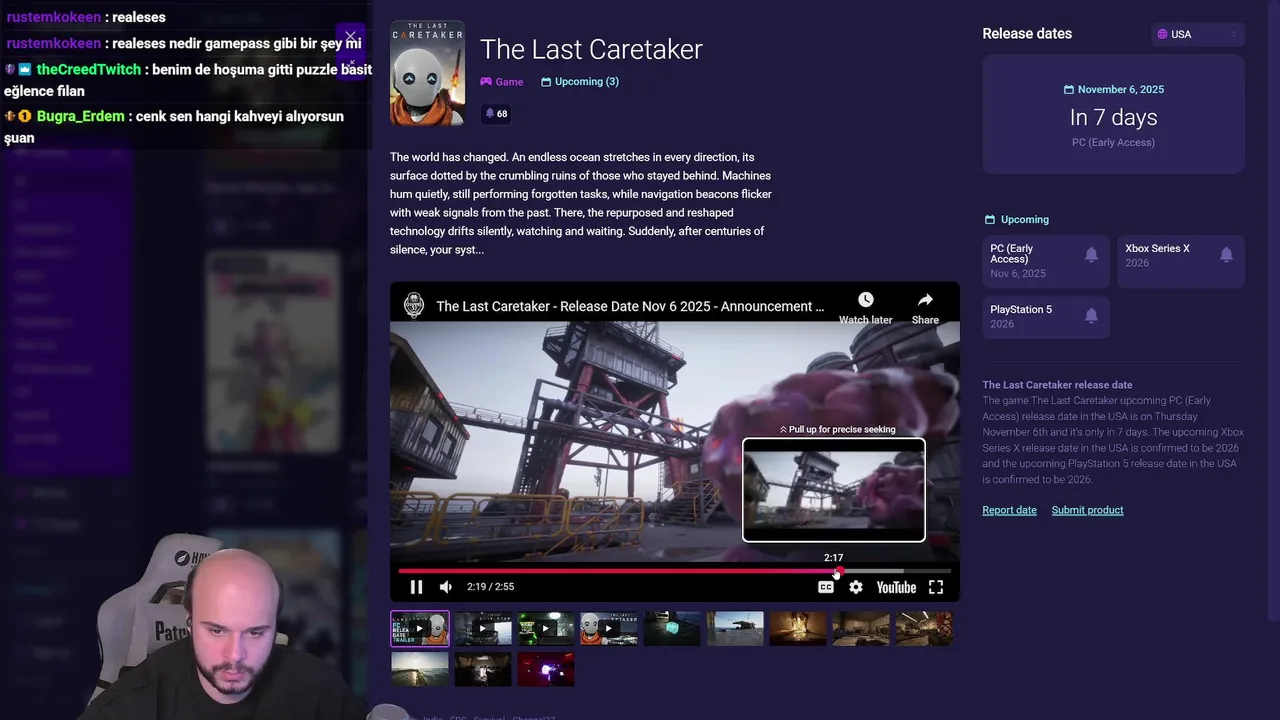Image resolution: width=1280 pixels, height=720 pixels.
Task: Toggle PlayStation 5 notification bell
Action: (1091, 316)
